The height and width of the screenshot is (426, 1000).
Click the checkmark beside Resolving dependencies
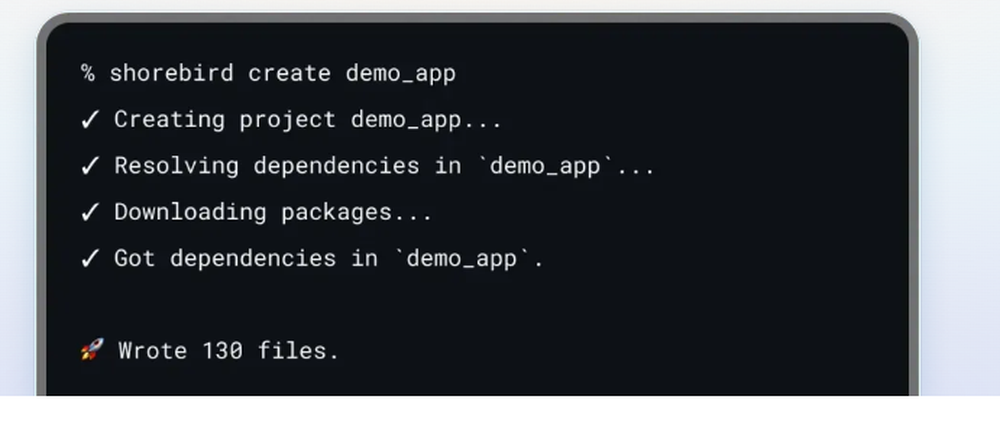pos(90,166)
